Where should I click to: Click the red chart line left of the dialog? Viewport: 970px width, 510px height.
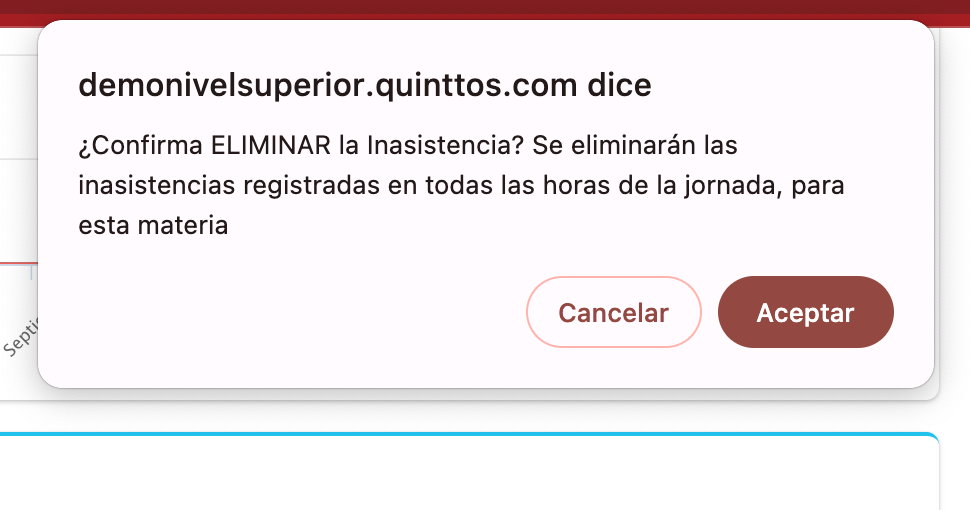tap(19, 263)
